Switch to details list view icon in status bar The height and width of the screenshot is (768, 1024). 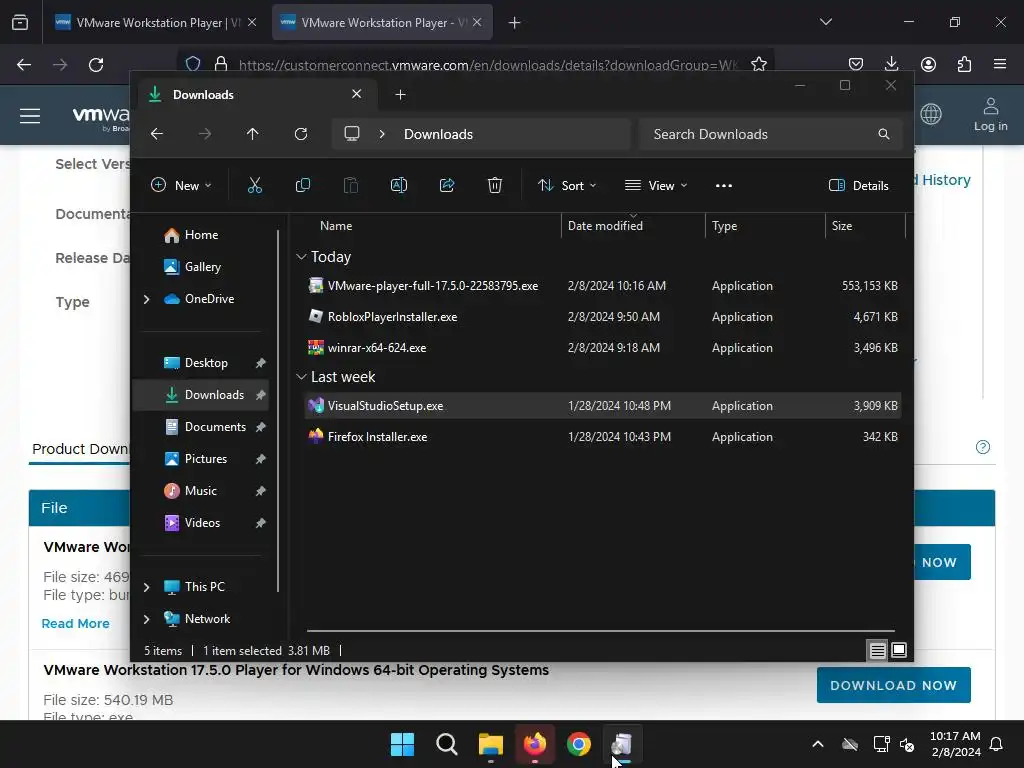pyautogui.click(x=877, y=650)
